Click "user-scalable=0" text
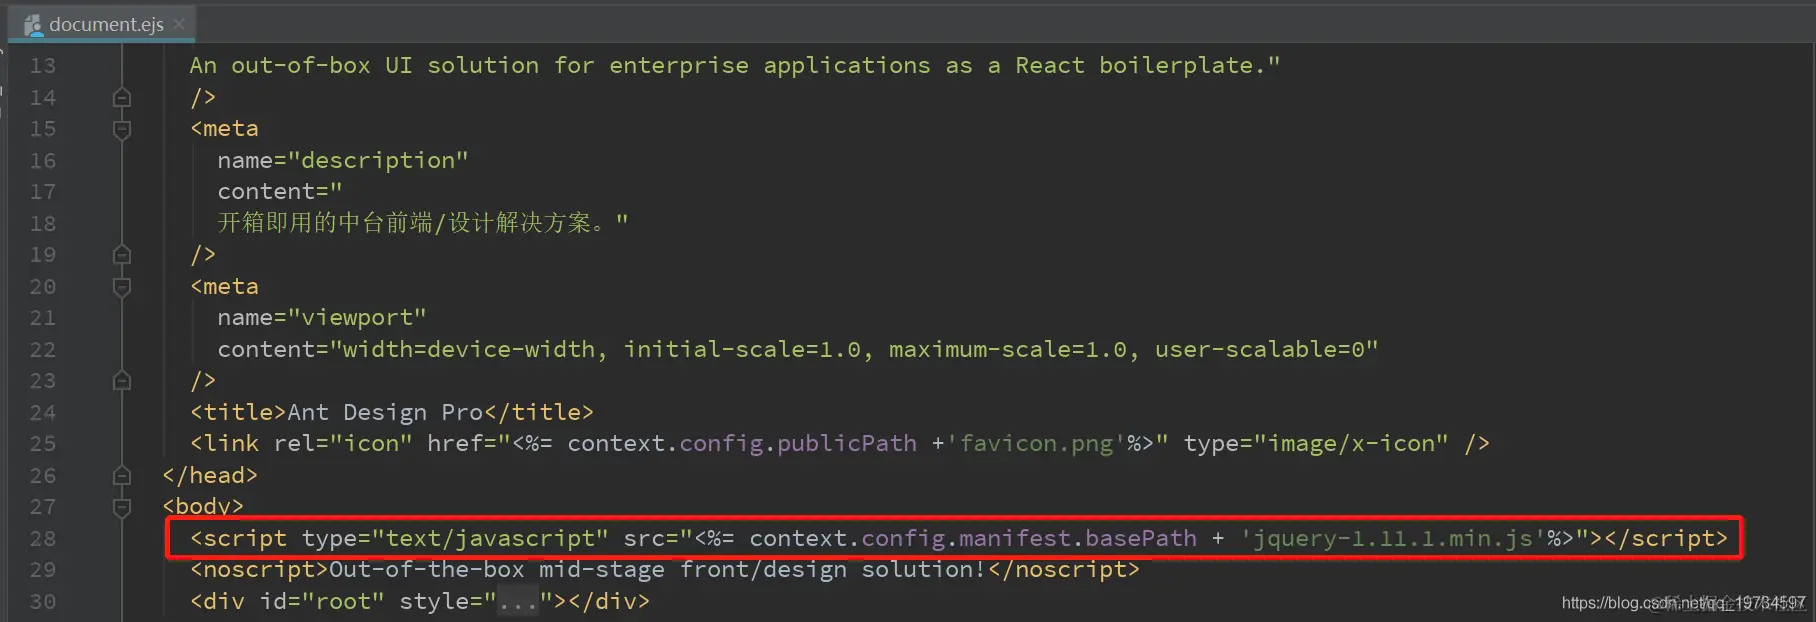The width and height of the screenshot is (1816, 622). click(x=1259, y=350)
